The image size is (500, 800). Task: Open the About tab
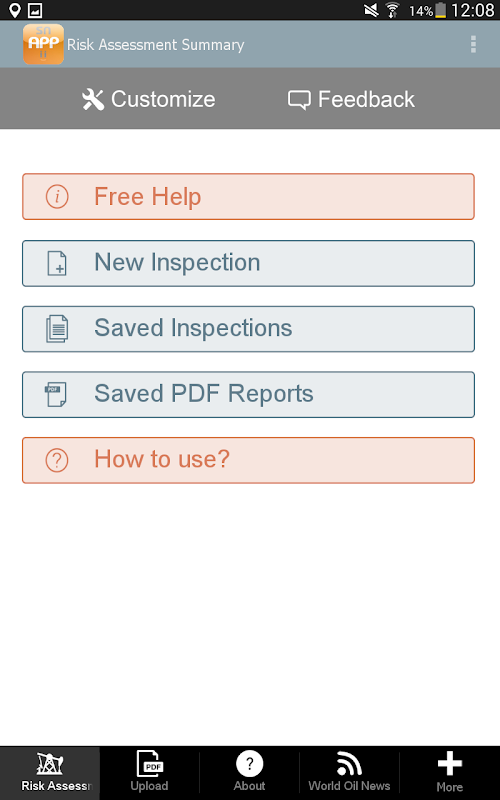click(x=249, y=773)
